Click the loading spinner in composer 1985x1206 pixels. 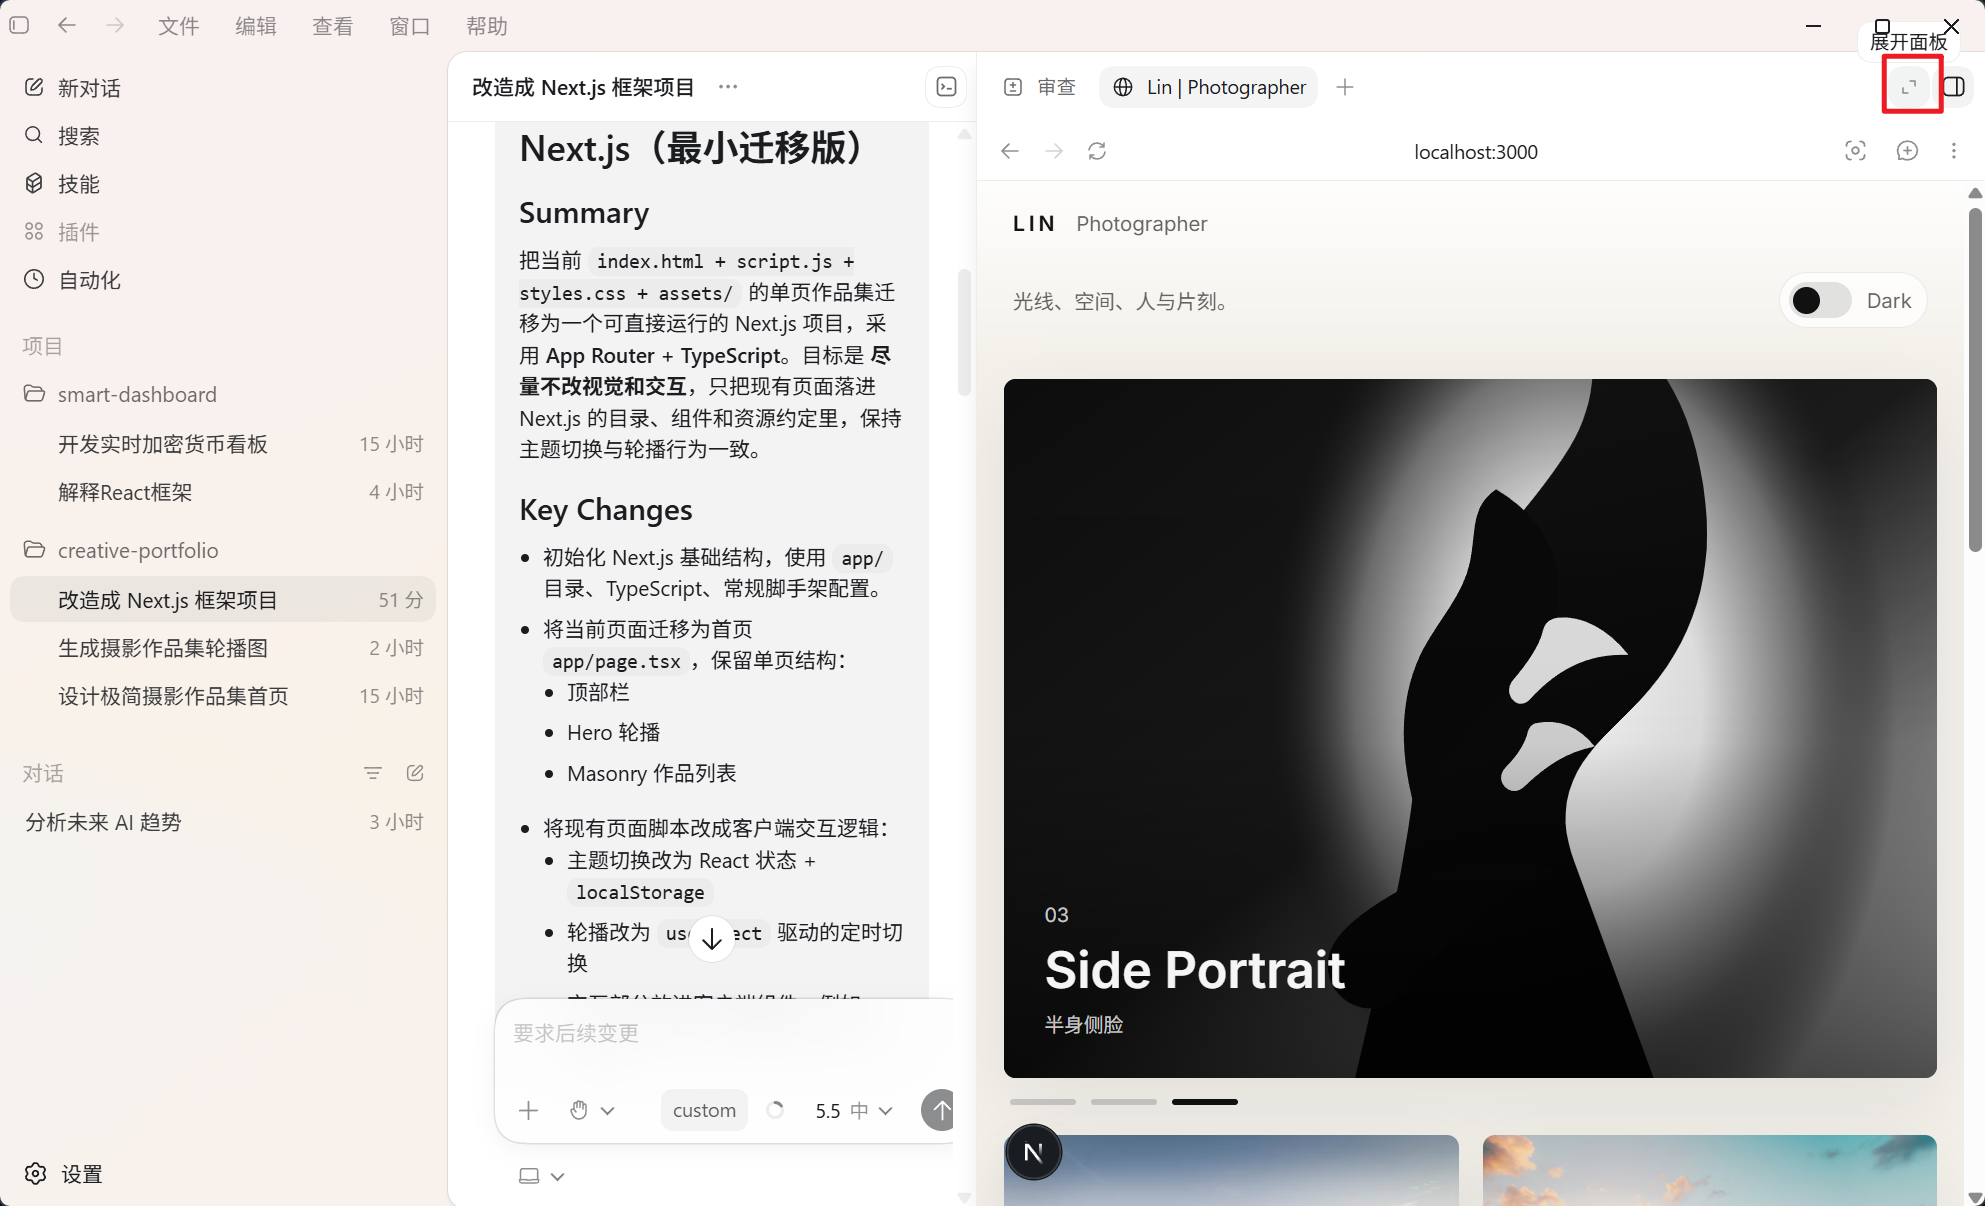[x=775, y=1110]
